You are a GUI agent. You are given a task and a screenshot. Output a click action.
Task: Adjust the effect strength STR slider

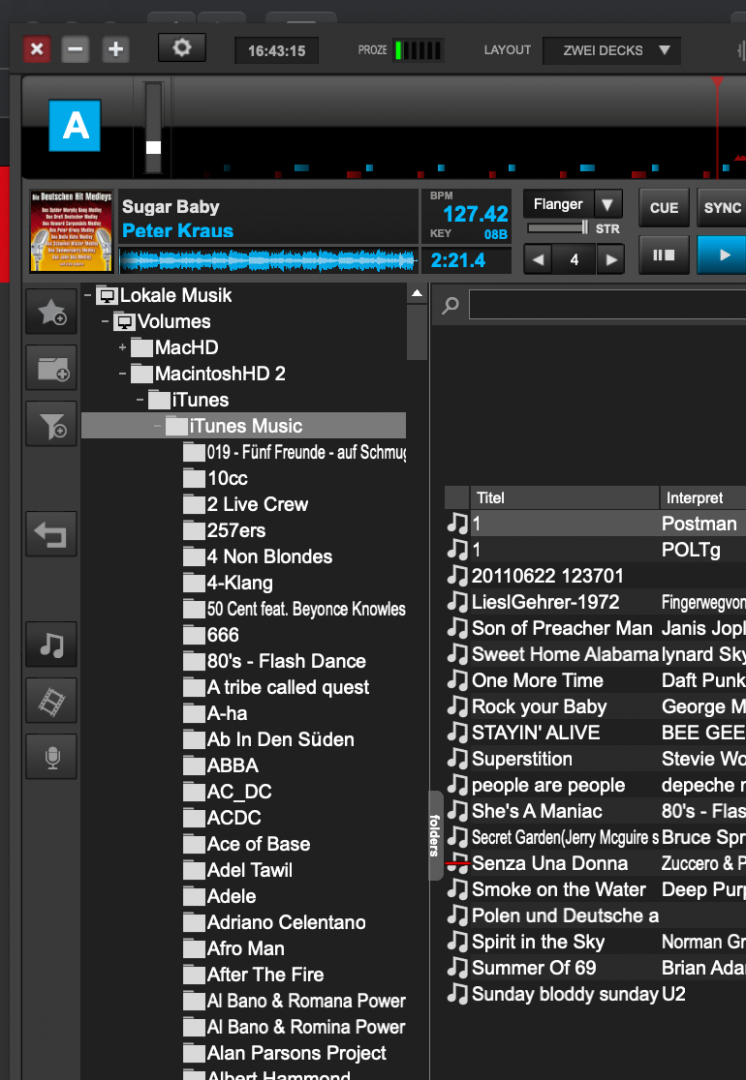(558, 228)
